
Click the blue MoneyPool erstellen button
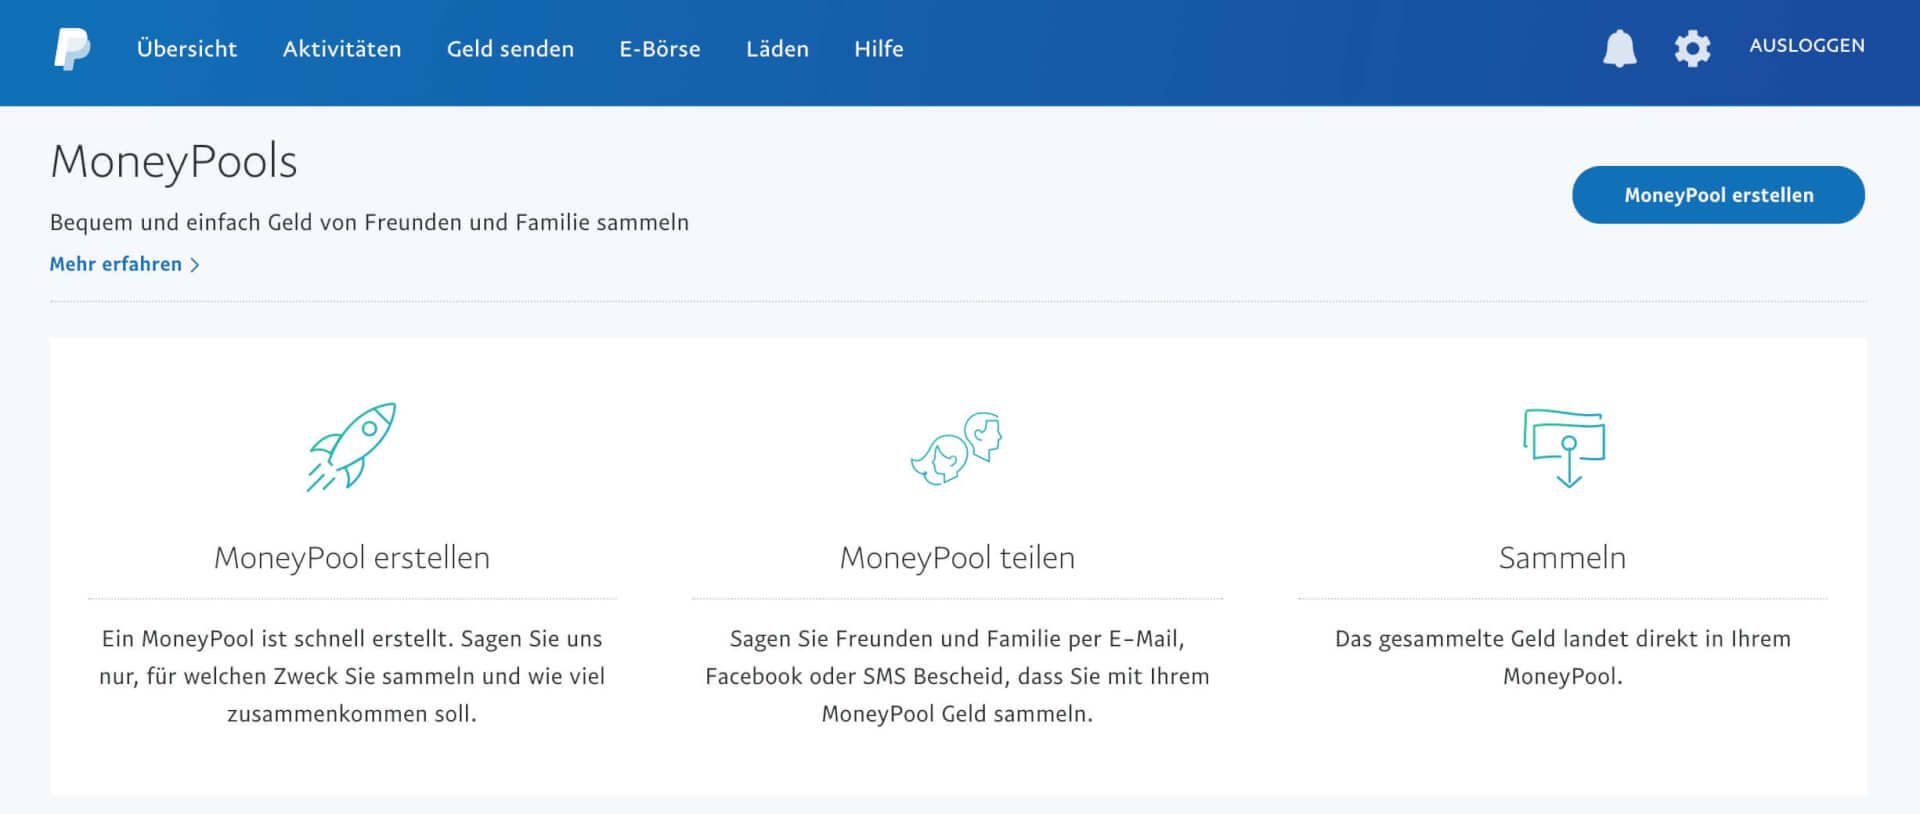pos(1718,195)
